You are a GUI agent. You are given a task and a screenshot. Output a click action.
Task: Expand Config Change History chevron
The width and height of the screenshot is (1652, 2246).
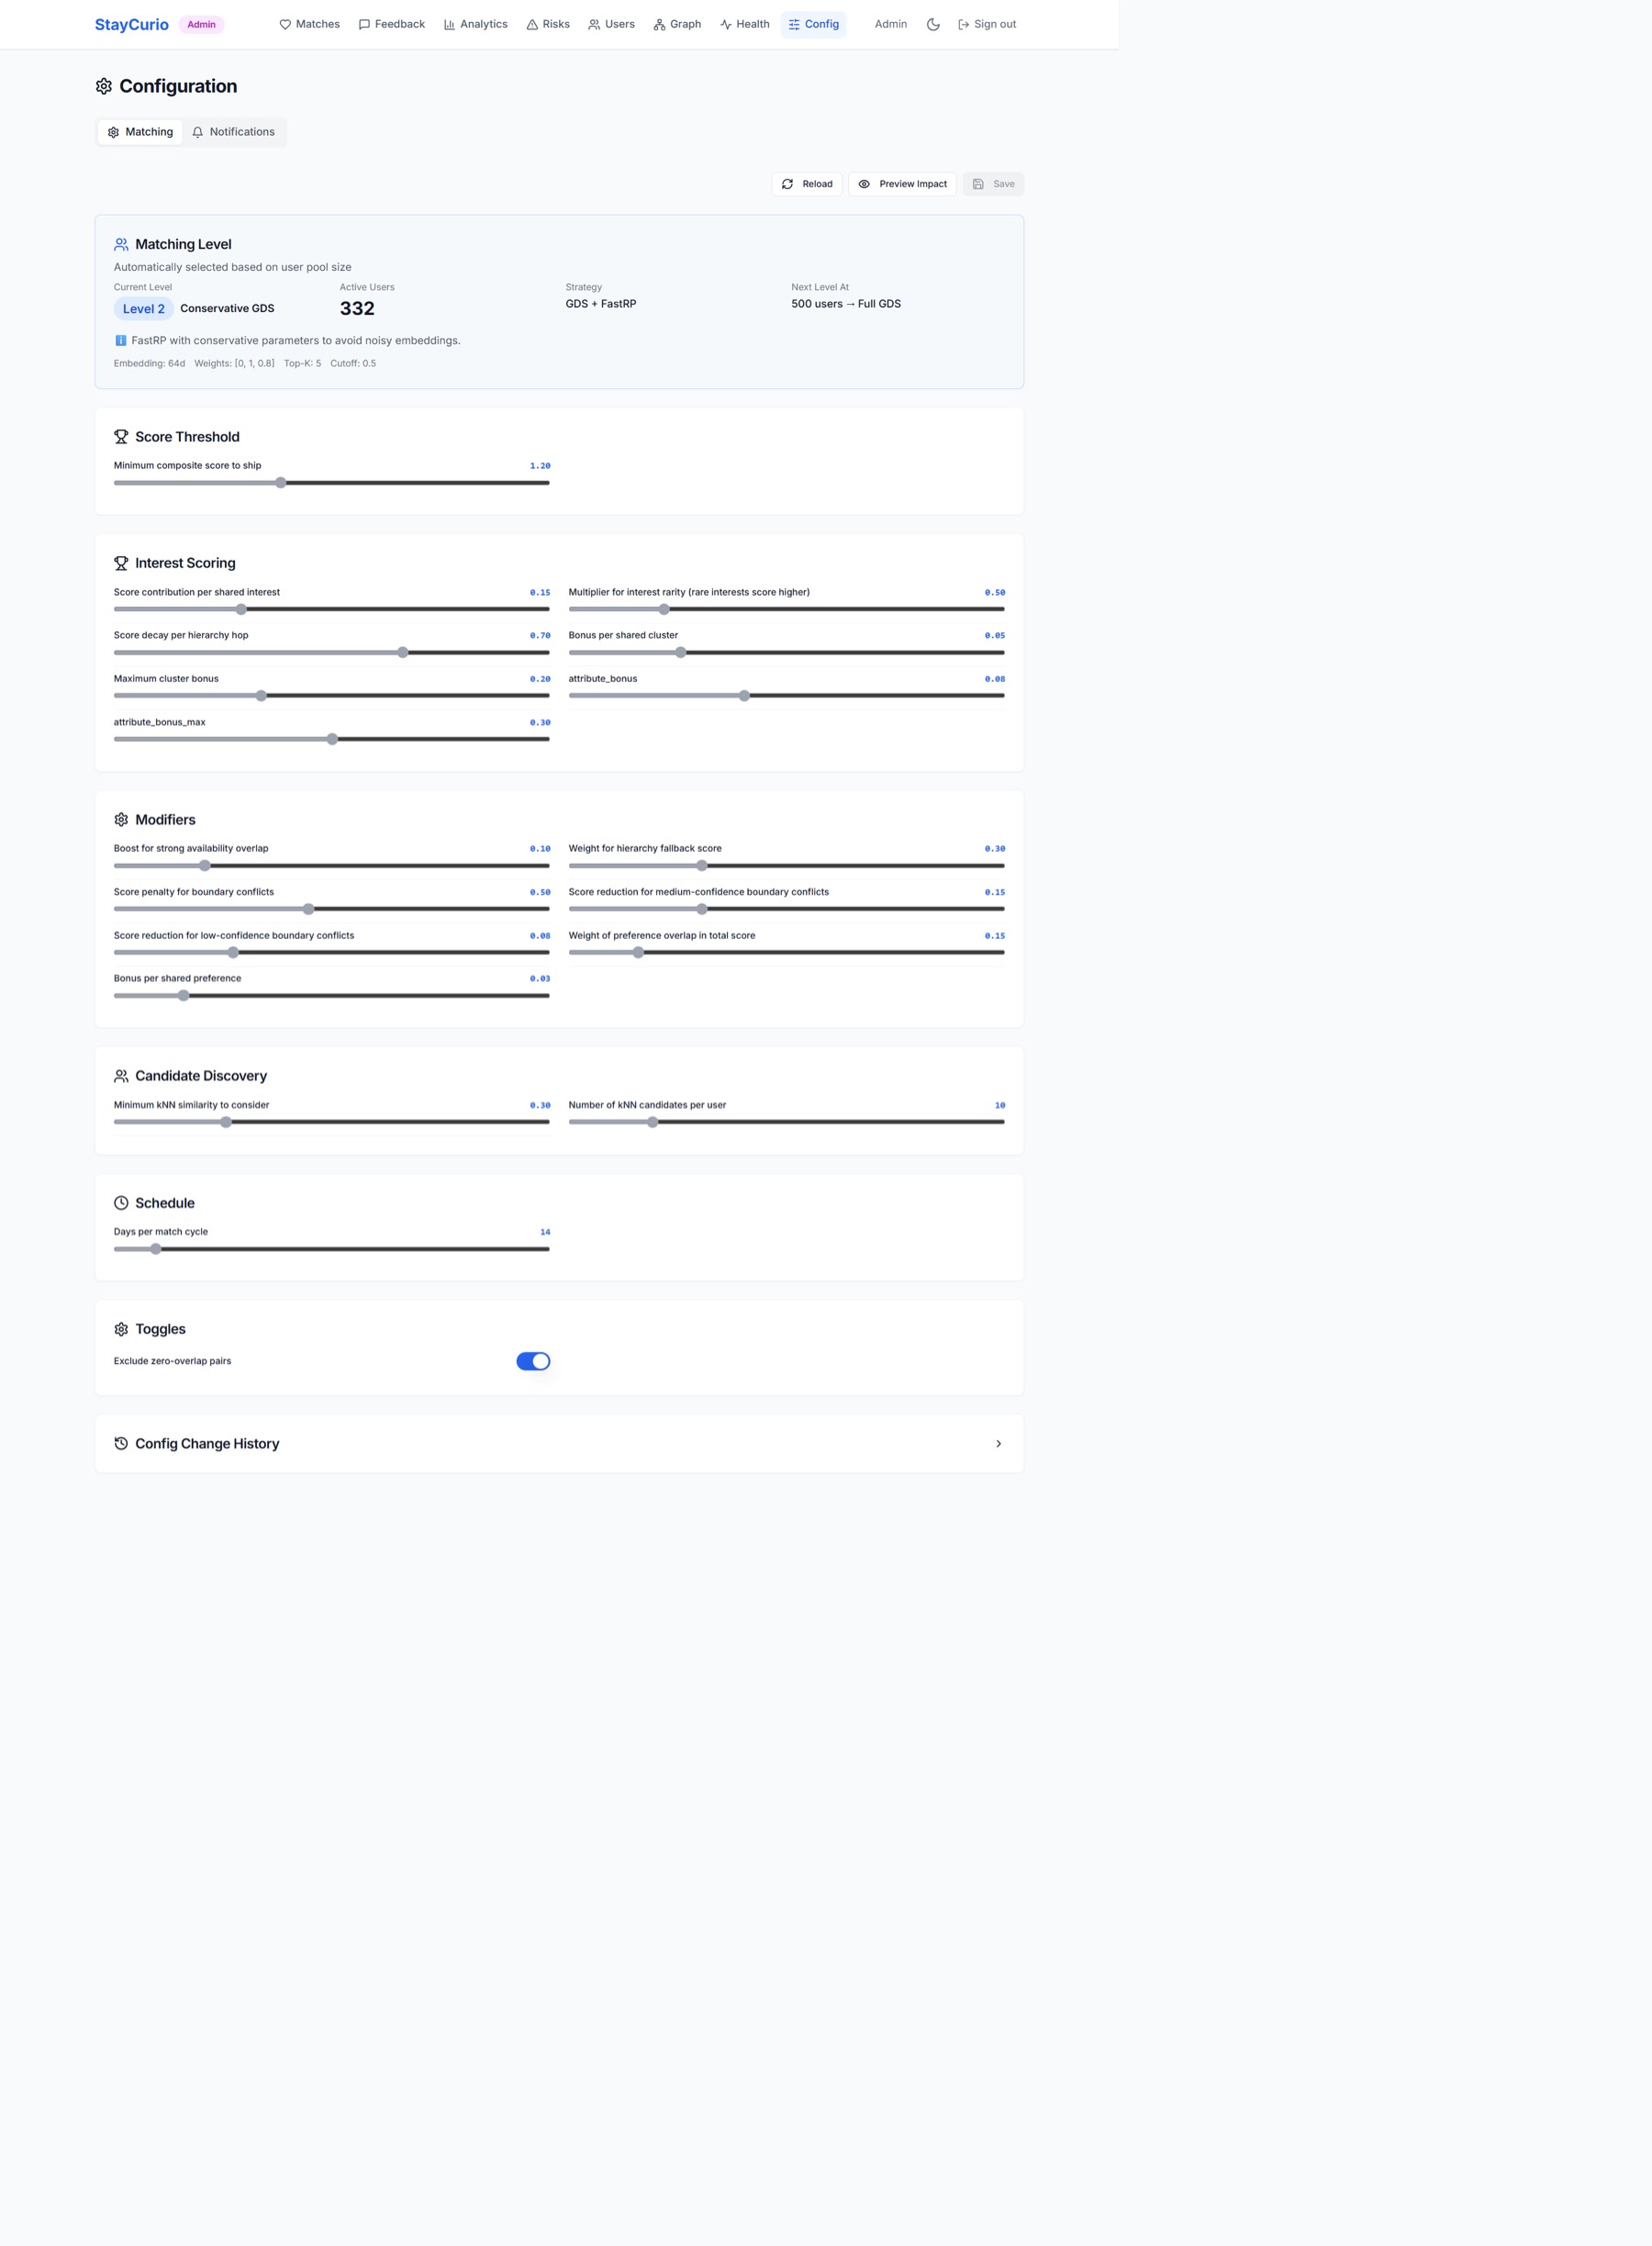[x=998, y=1444]
